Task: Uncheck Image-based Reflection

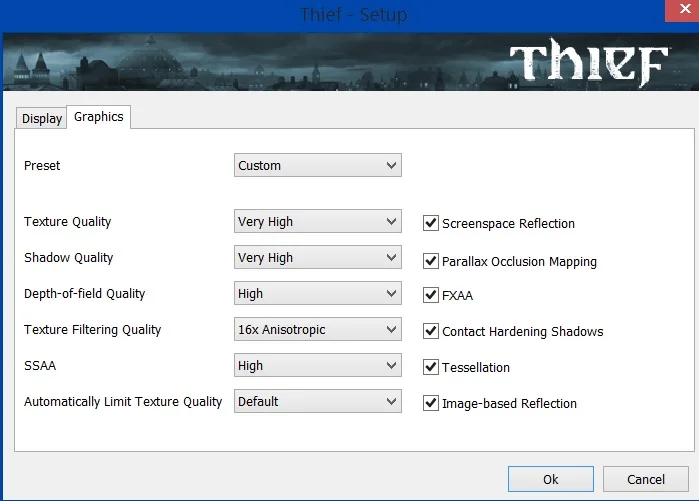Action: (x=431, y=403)
